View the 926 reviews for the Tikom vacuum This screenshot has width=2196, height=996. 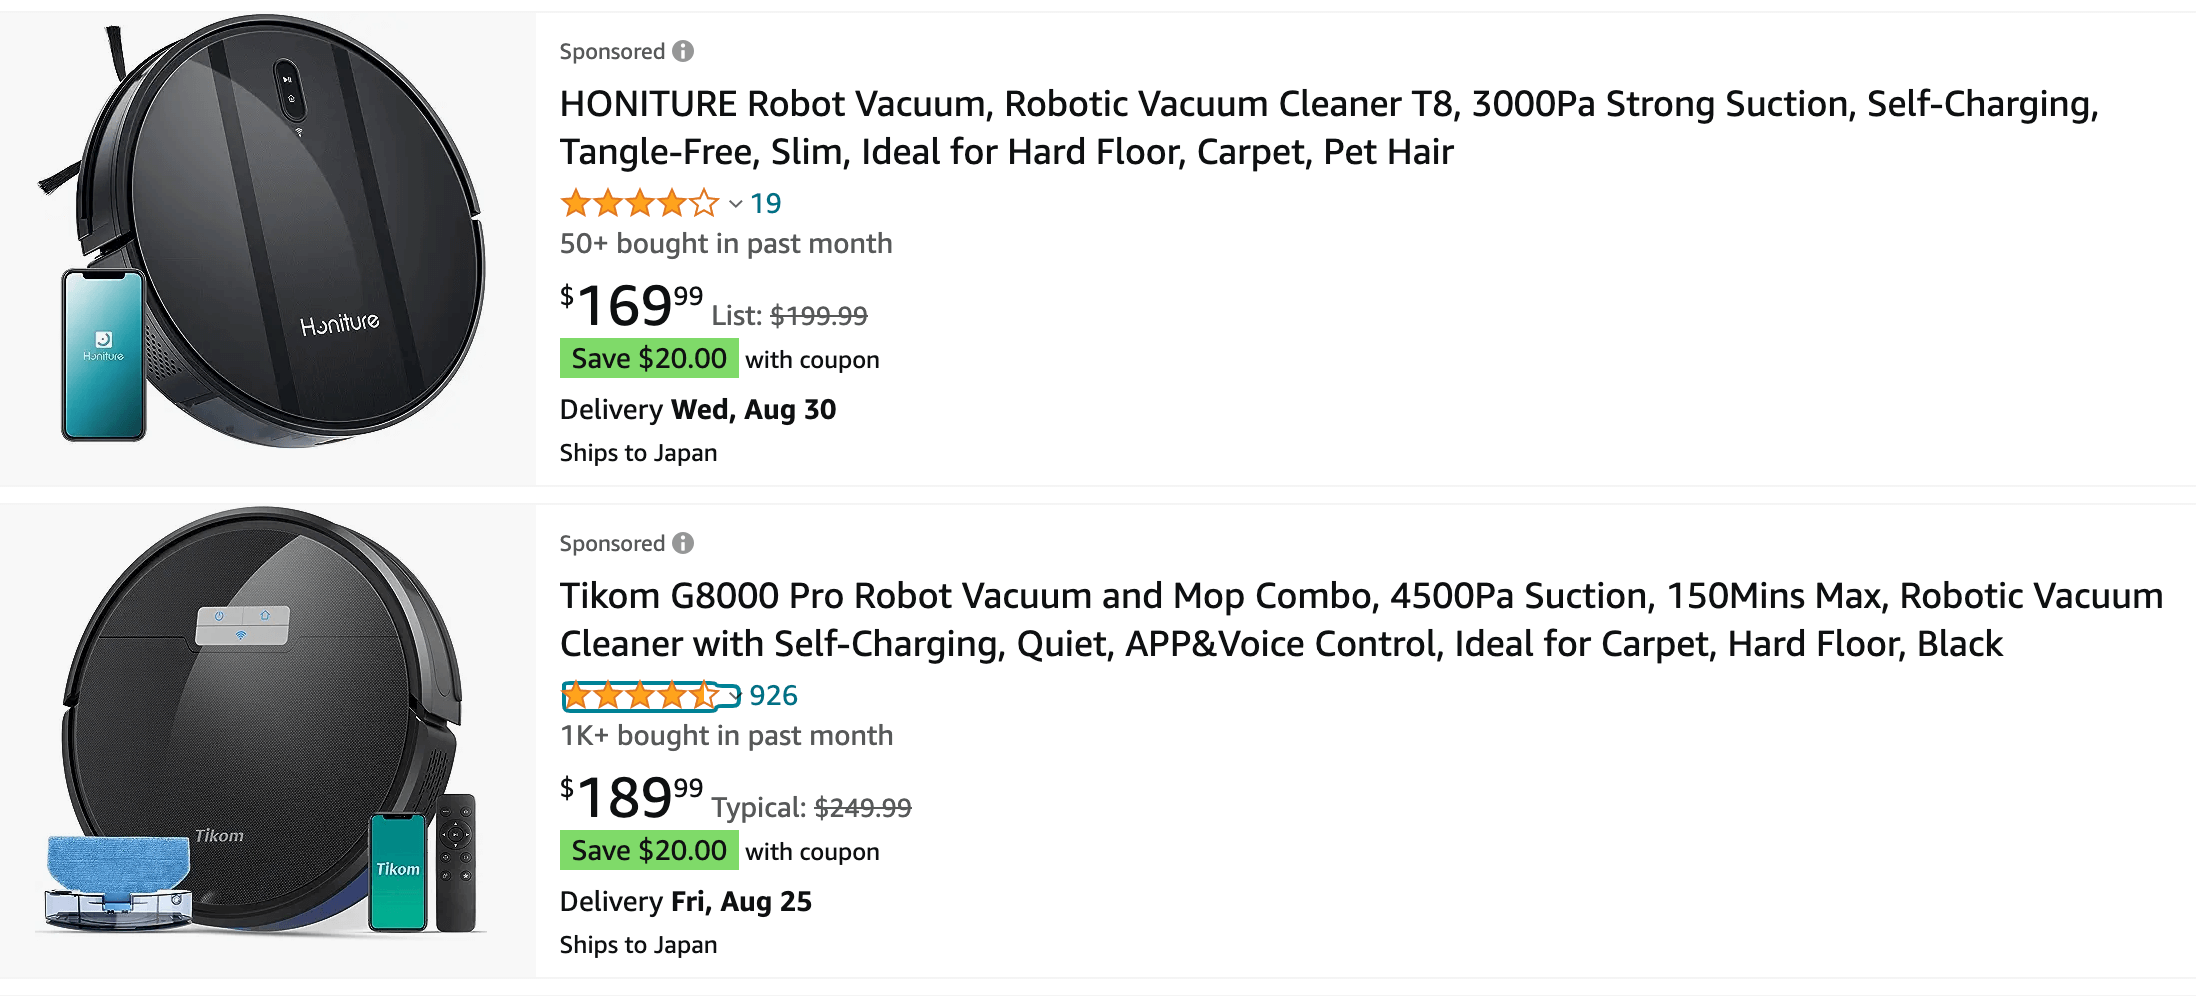pos(773,696)
